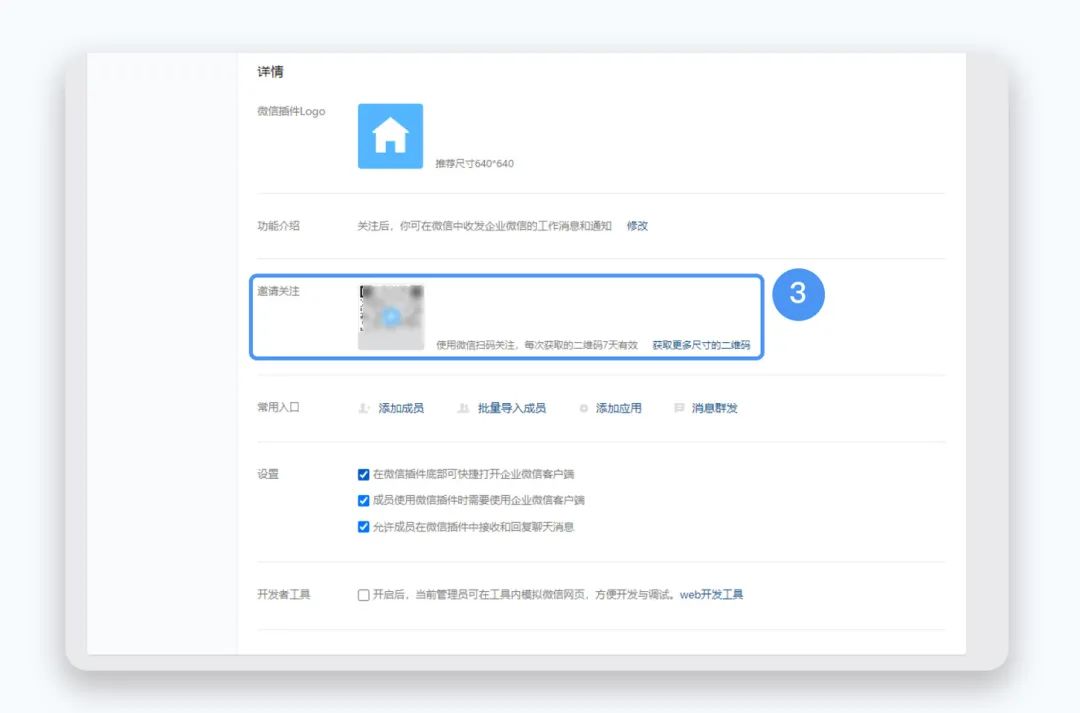Click the 微信插件Logo label
The image size is (1080, 713).
tap(291, 112)
